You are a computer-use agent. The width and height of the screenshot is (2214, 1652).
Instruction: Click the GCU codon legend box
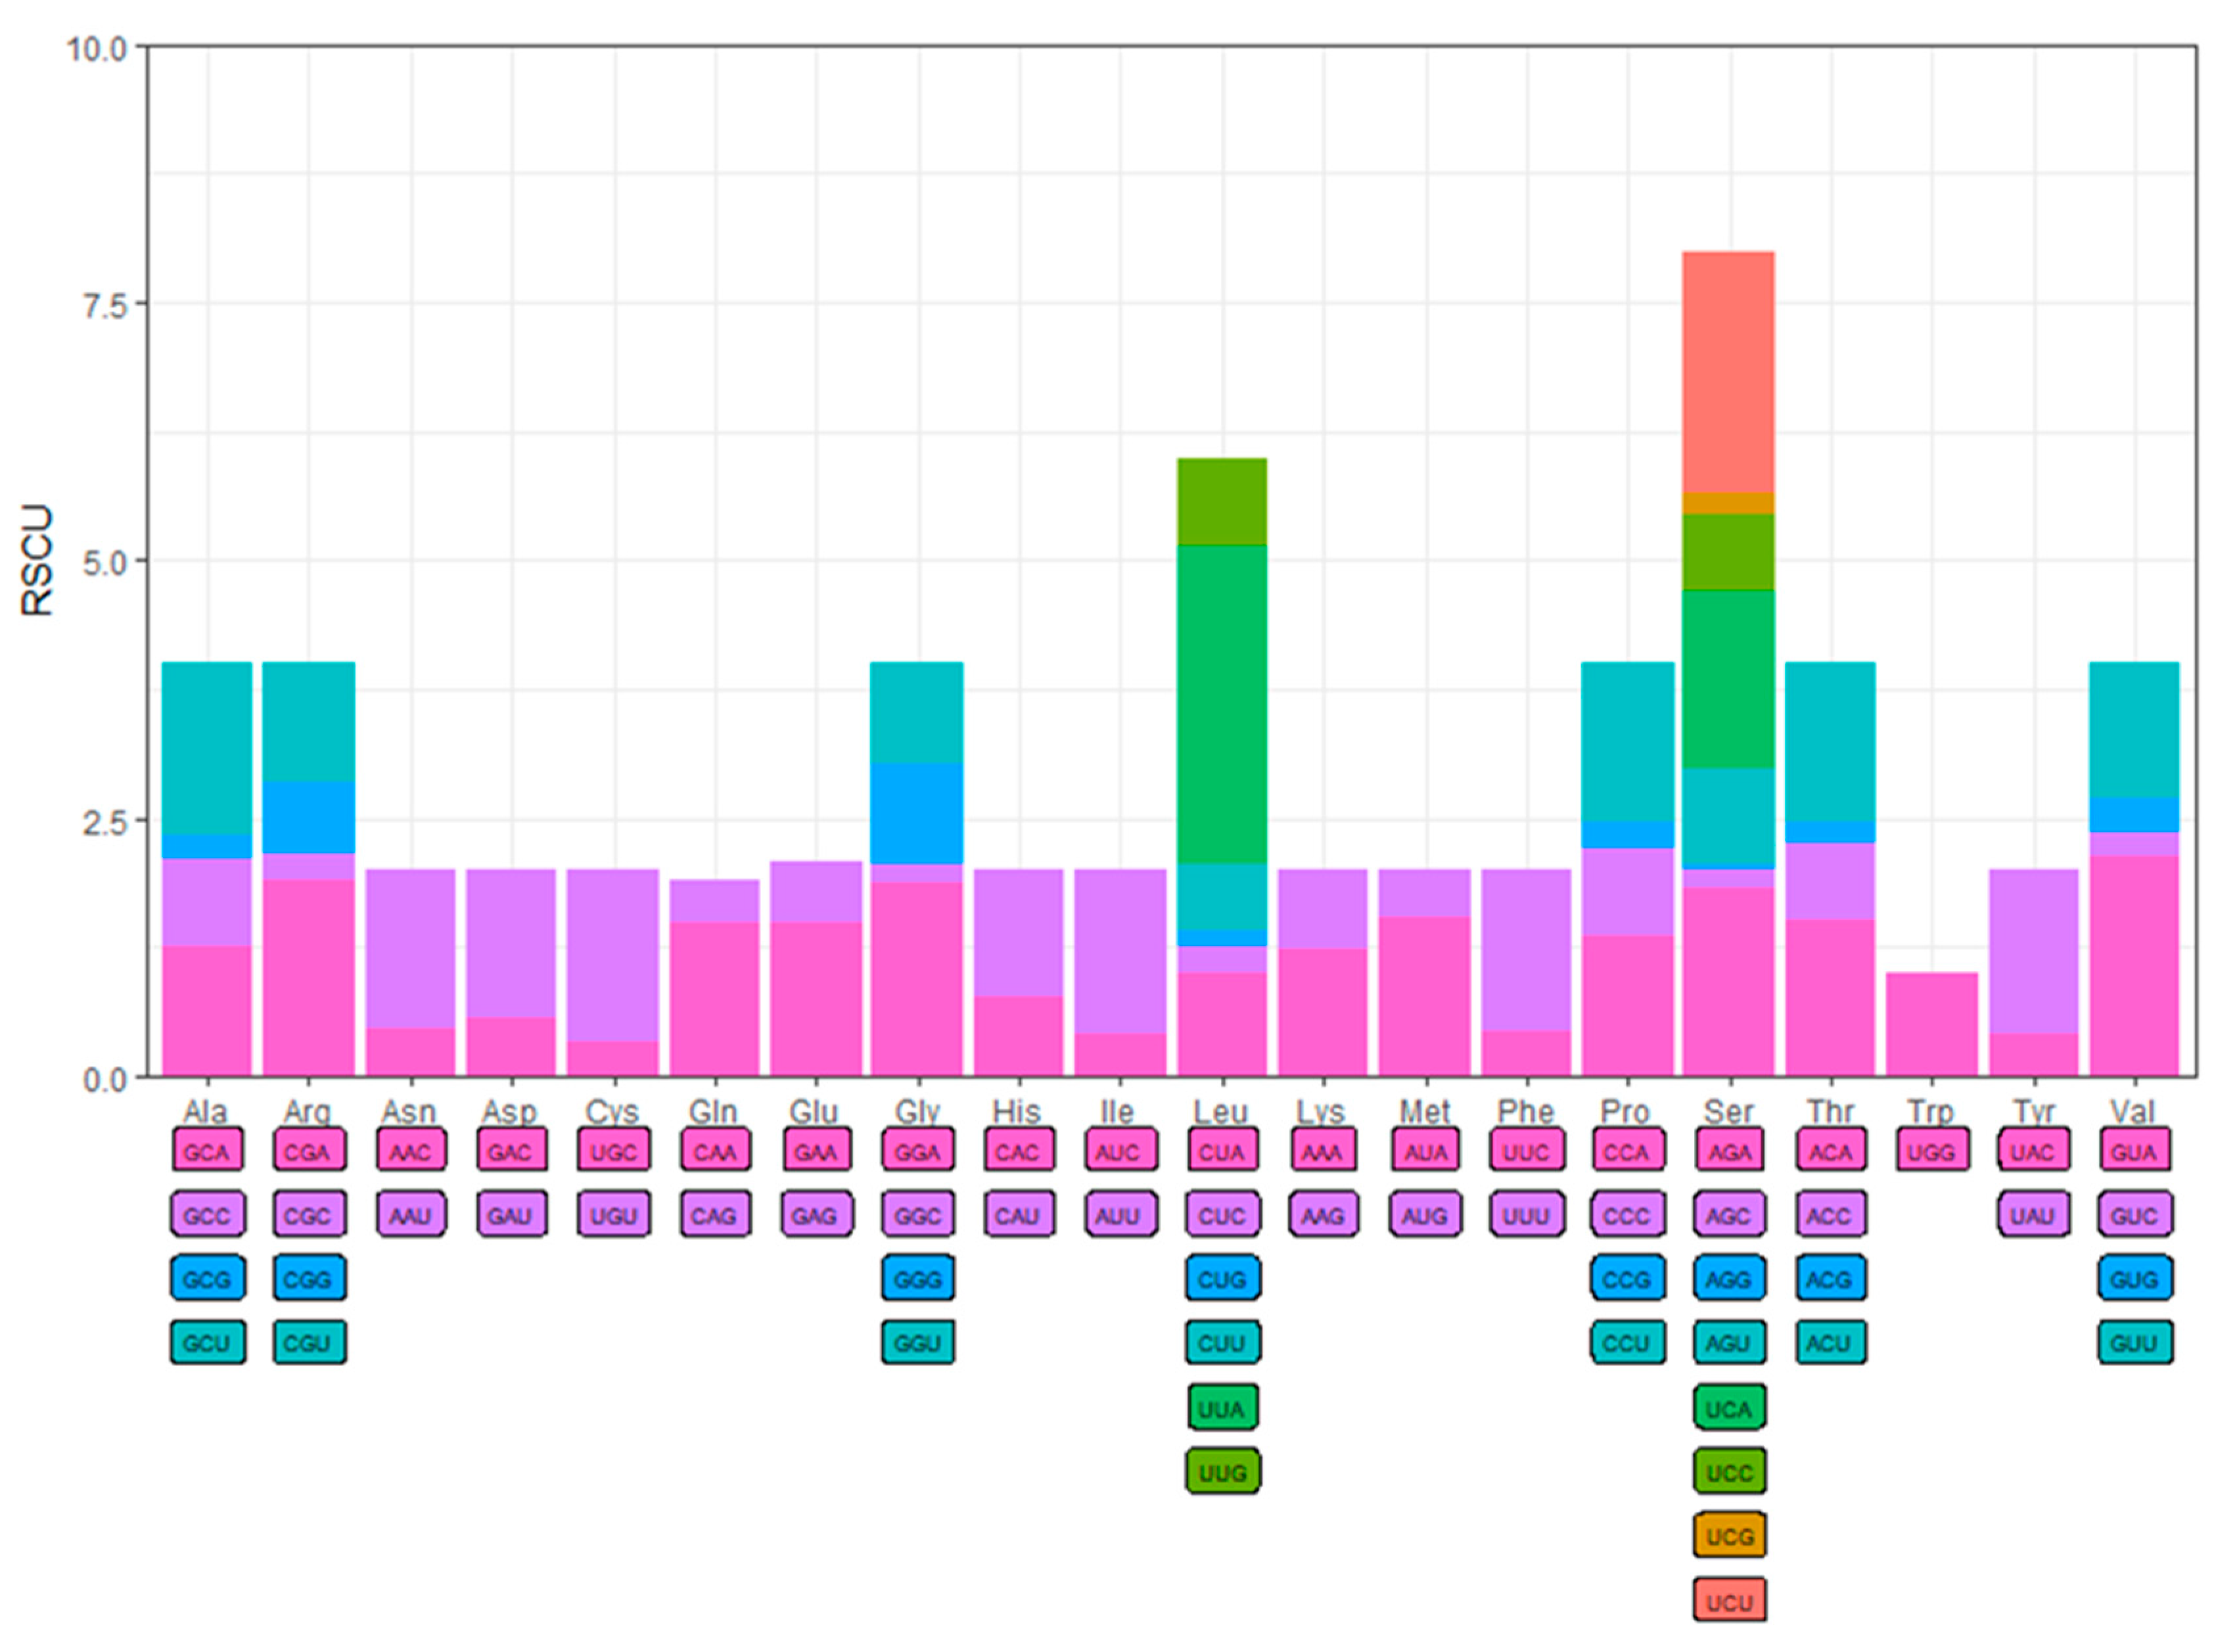[x=207, y=1343]
